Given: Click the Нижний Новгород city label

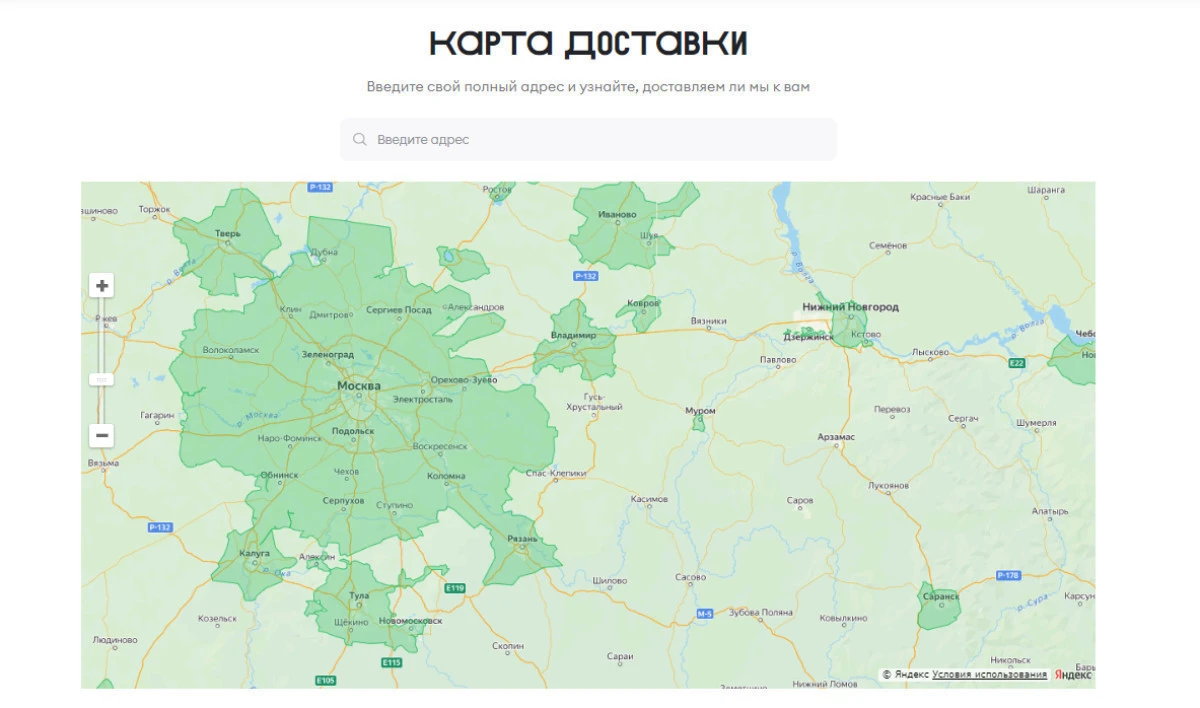Looking at the screenshot, I should [850, 307].
